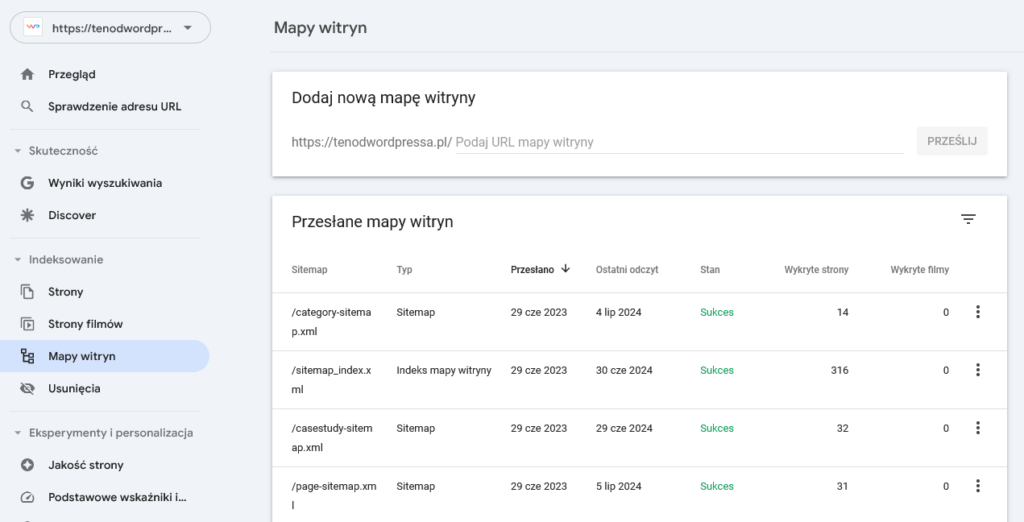This screenshot has width=1024, height=522.
Task: Click the Strony filmów video icon
Action: (x=27, y=323)
